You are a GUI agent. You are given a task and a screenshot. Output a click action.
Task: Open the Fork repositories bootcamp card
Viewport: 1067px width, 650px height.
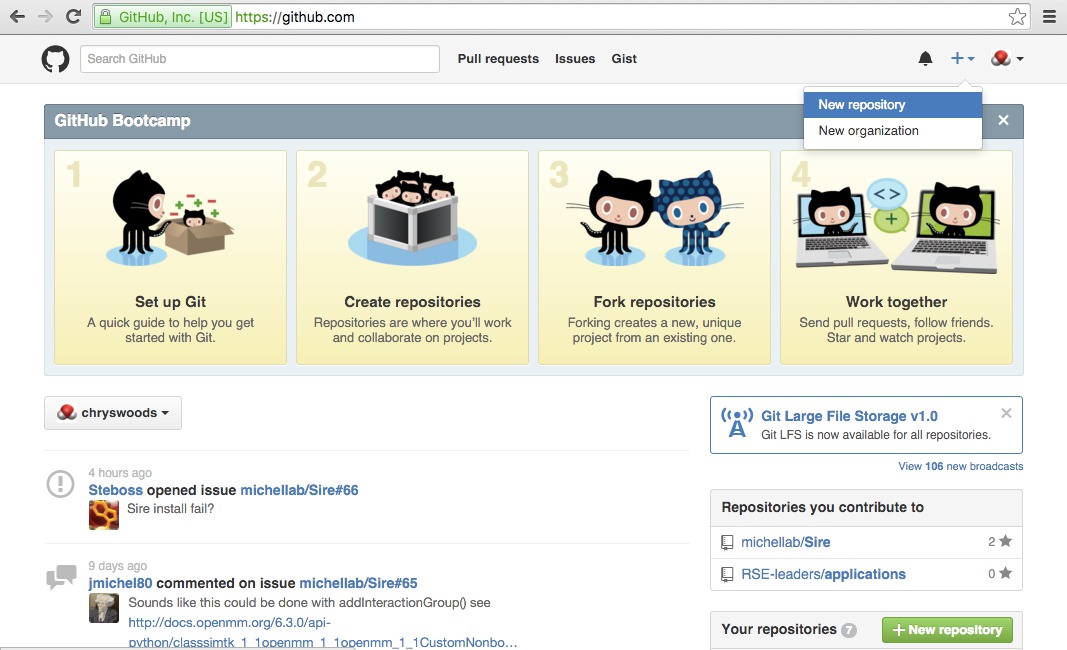654,257
